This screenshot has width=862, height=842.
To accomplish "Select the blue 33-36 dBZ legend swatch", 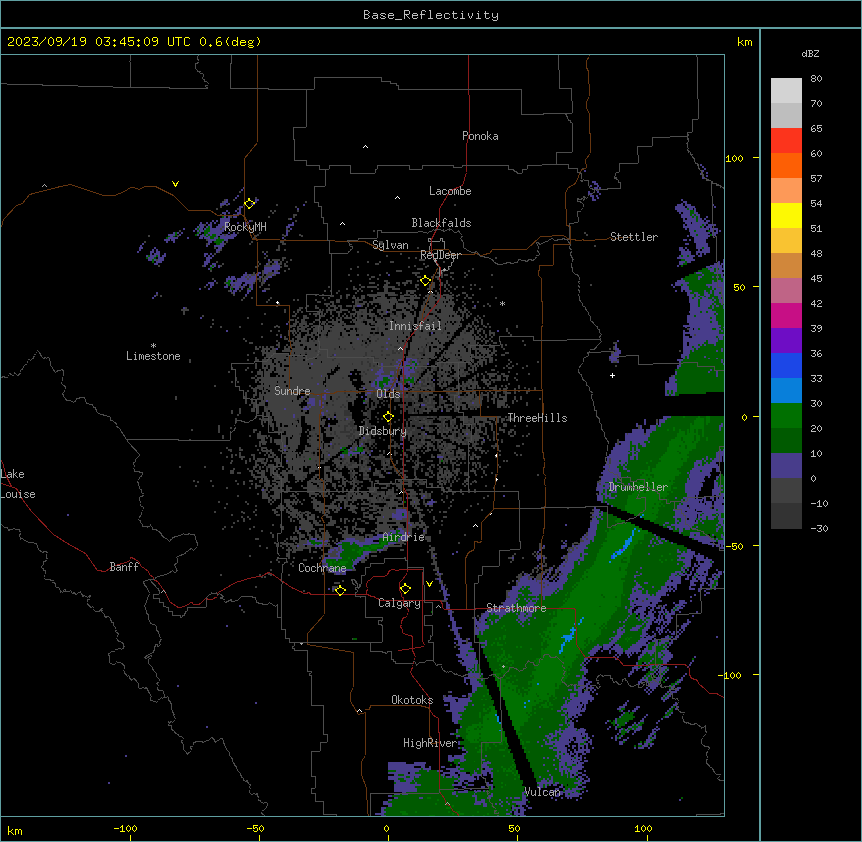I will point(786,365).
